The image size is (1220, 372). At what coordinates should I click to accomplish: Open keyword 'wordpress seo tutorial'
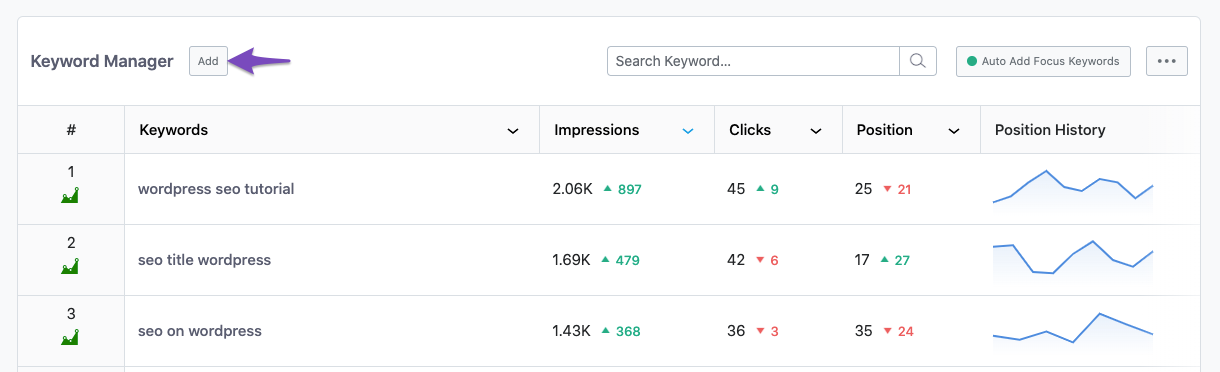click(x=216, y=189)
